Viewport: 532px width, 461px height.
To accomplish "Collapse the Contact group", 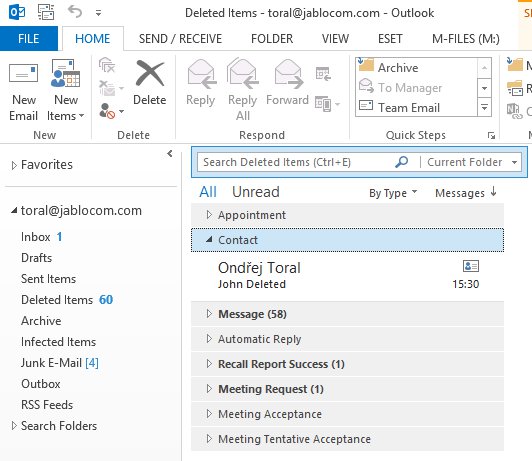I will coord(209,239).
